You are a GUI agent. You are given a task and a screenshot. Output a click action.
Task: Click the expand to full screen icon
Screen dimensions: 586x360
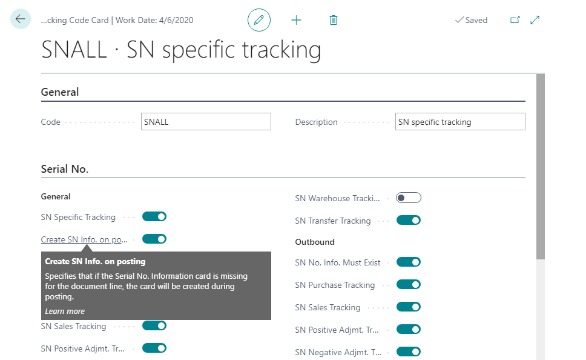click(535, 20)
